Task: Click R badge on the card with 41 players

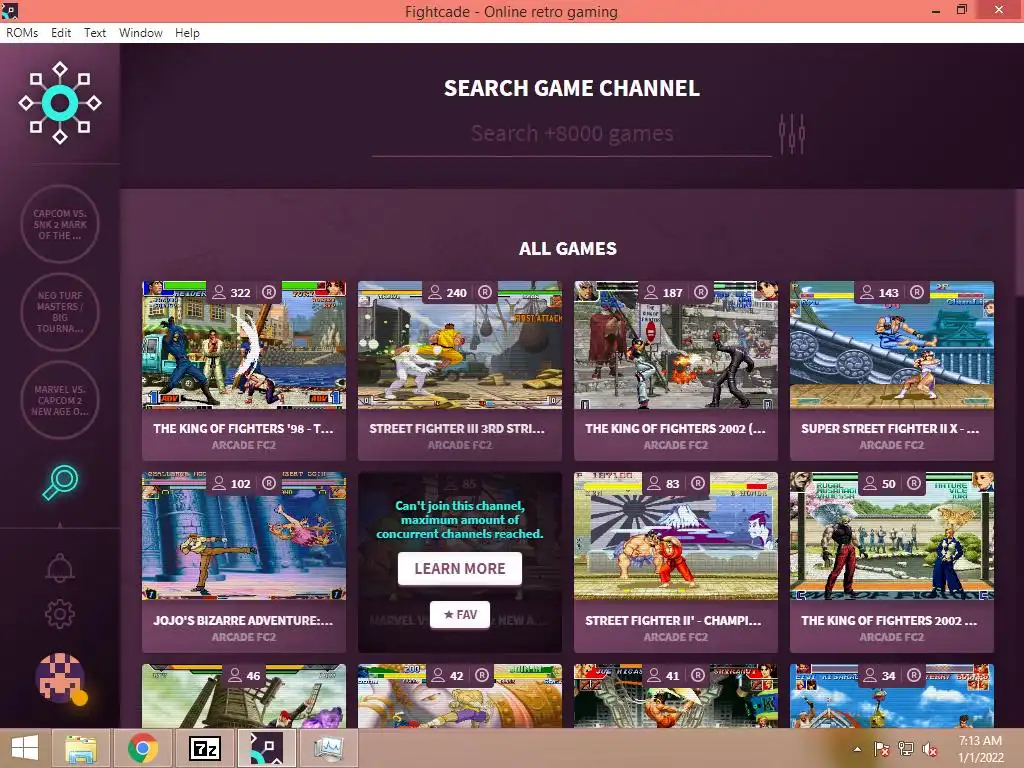Action: point(698,675)
